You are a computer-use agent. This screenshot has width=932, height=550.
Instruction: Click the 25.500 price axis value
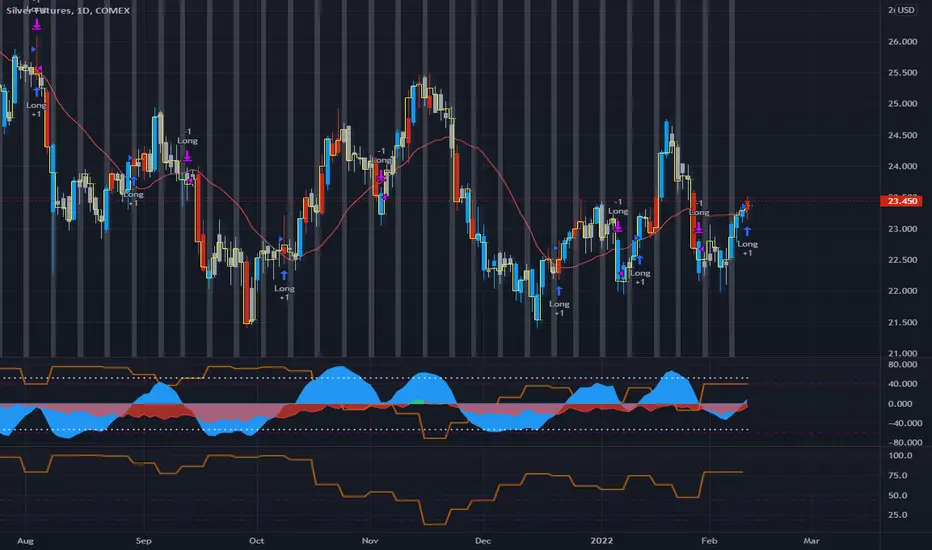pyautogui.click(x=902, y=73)
